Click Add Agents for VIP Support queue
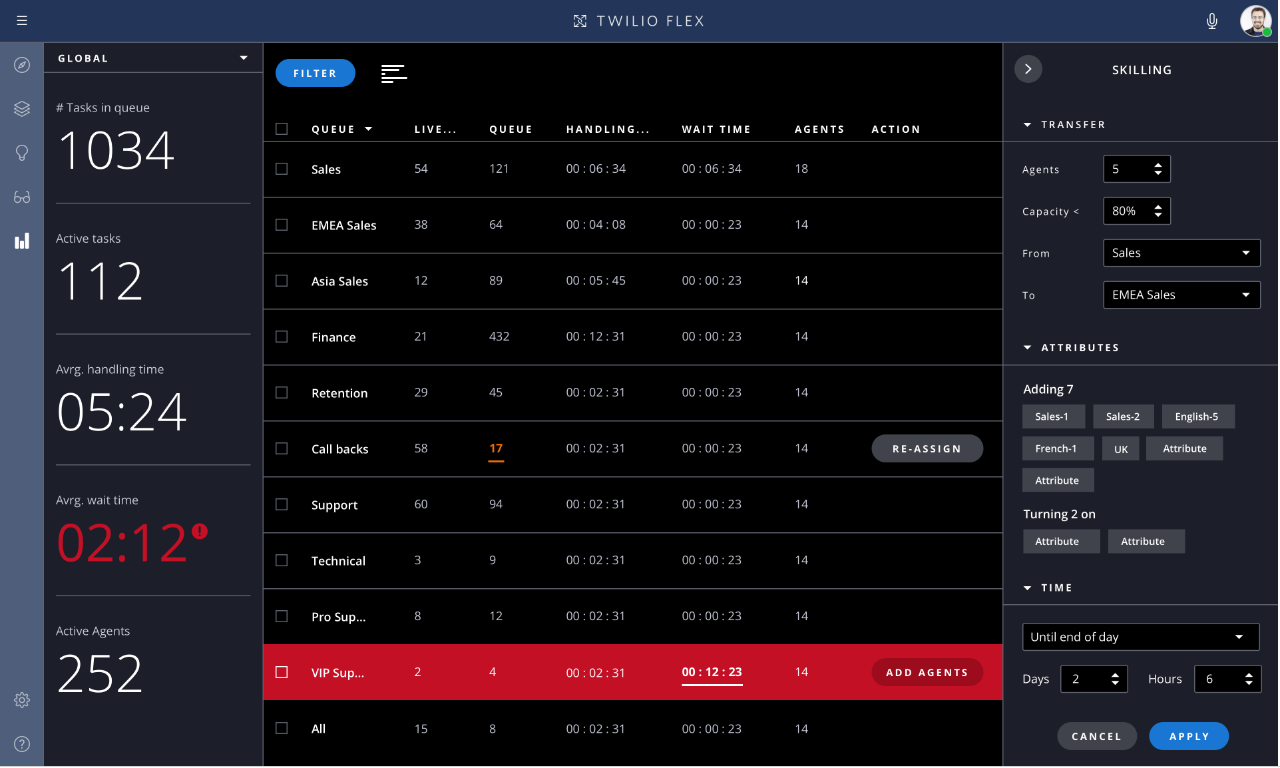The height and width of the screenshot is (768, 1280). (x=927, y=672)
